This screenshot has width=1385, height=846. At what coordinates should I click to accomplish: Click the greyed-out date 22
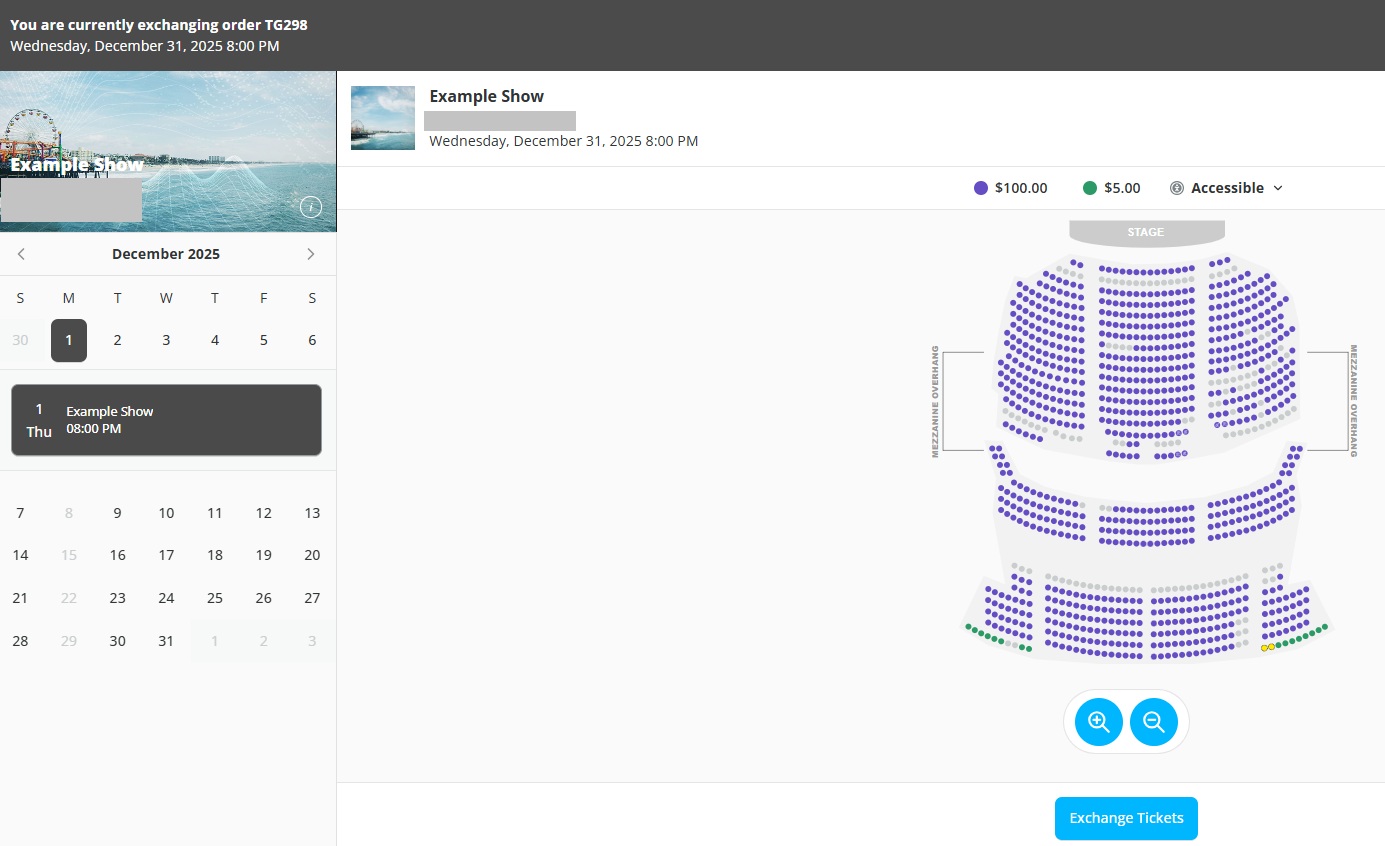point(69,598)
